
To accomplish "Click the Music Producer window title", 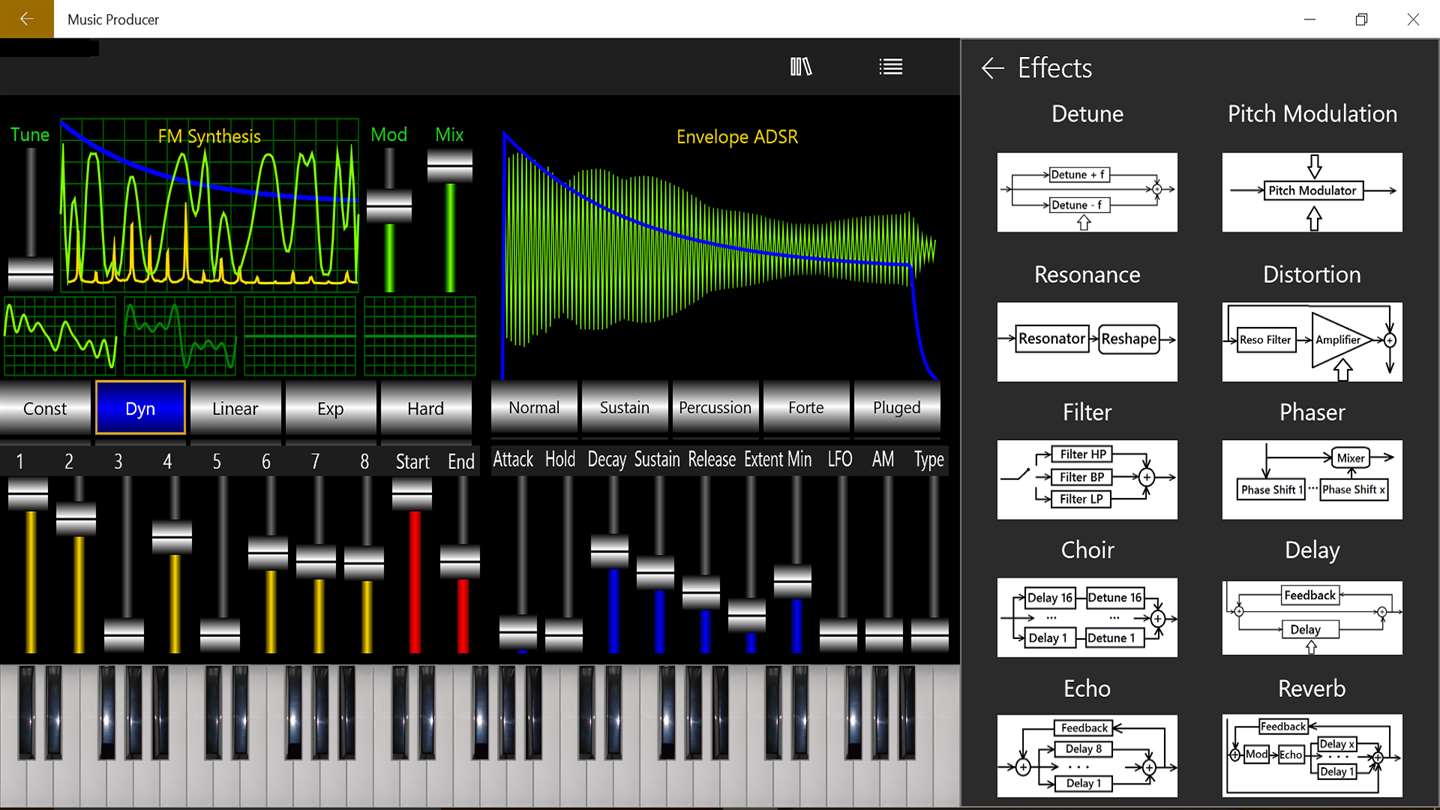I will 113,19.
